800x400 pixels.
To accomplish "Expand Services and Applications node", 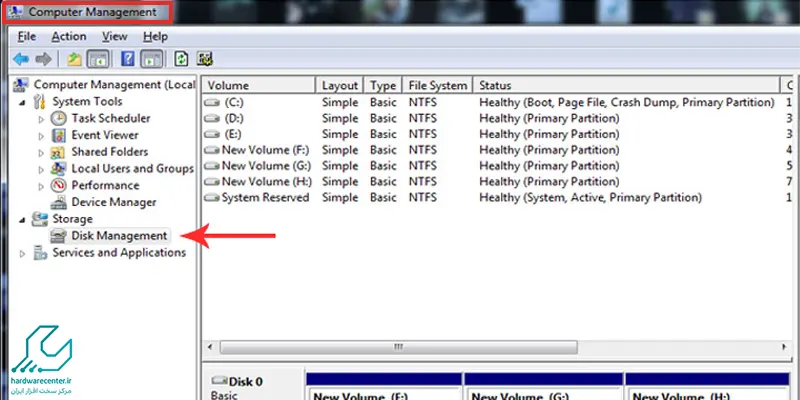I will (22, 253).
